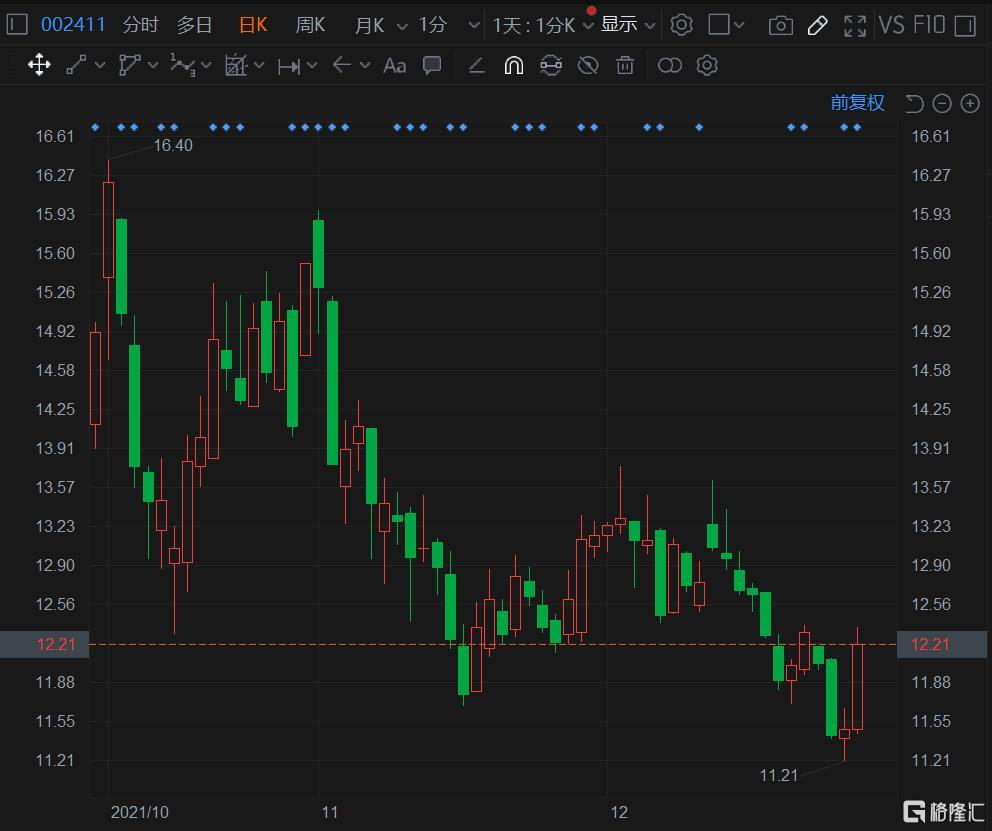Select the 日K daily candlestick tab

(x=253, y=25)
